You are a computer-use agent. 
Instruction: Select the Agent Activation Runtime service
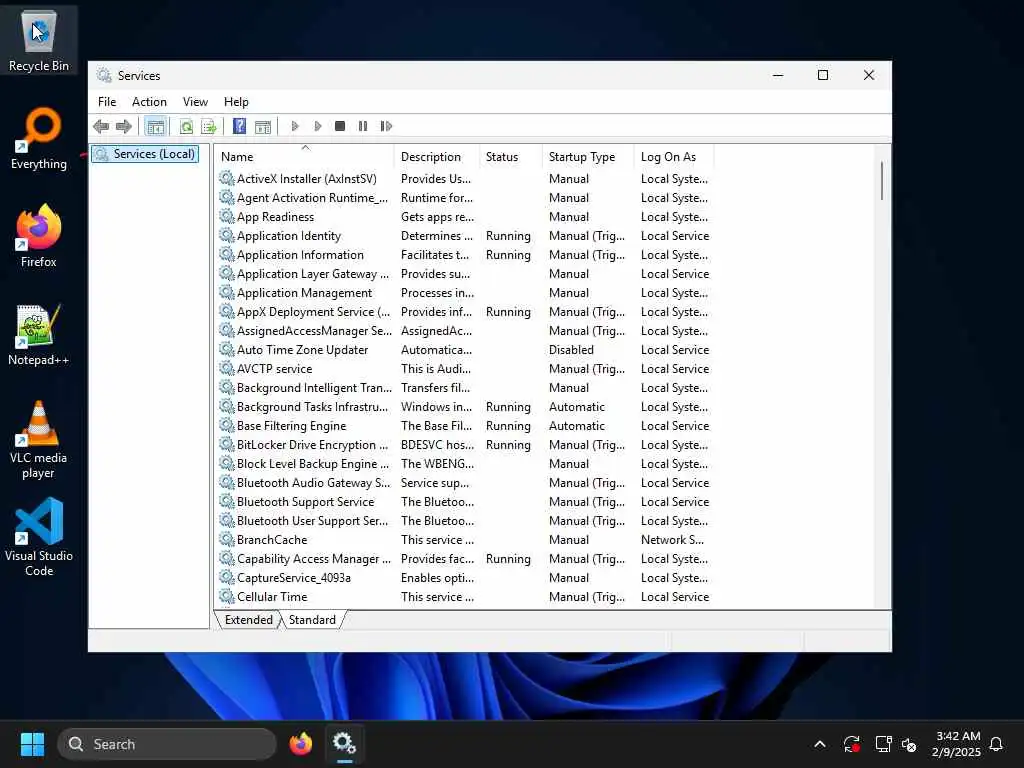coord(464,198)
